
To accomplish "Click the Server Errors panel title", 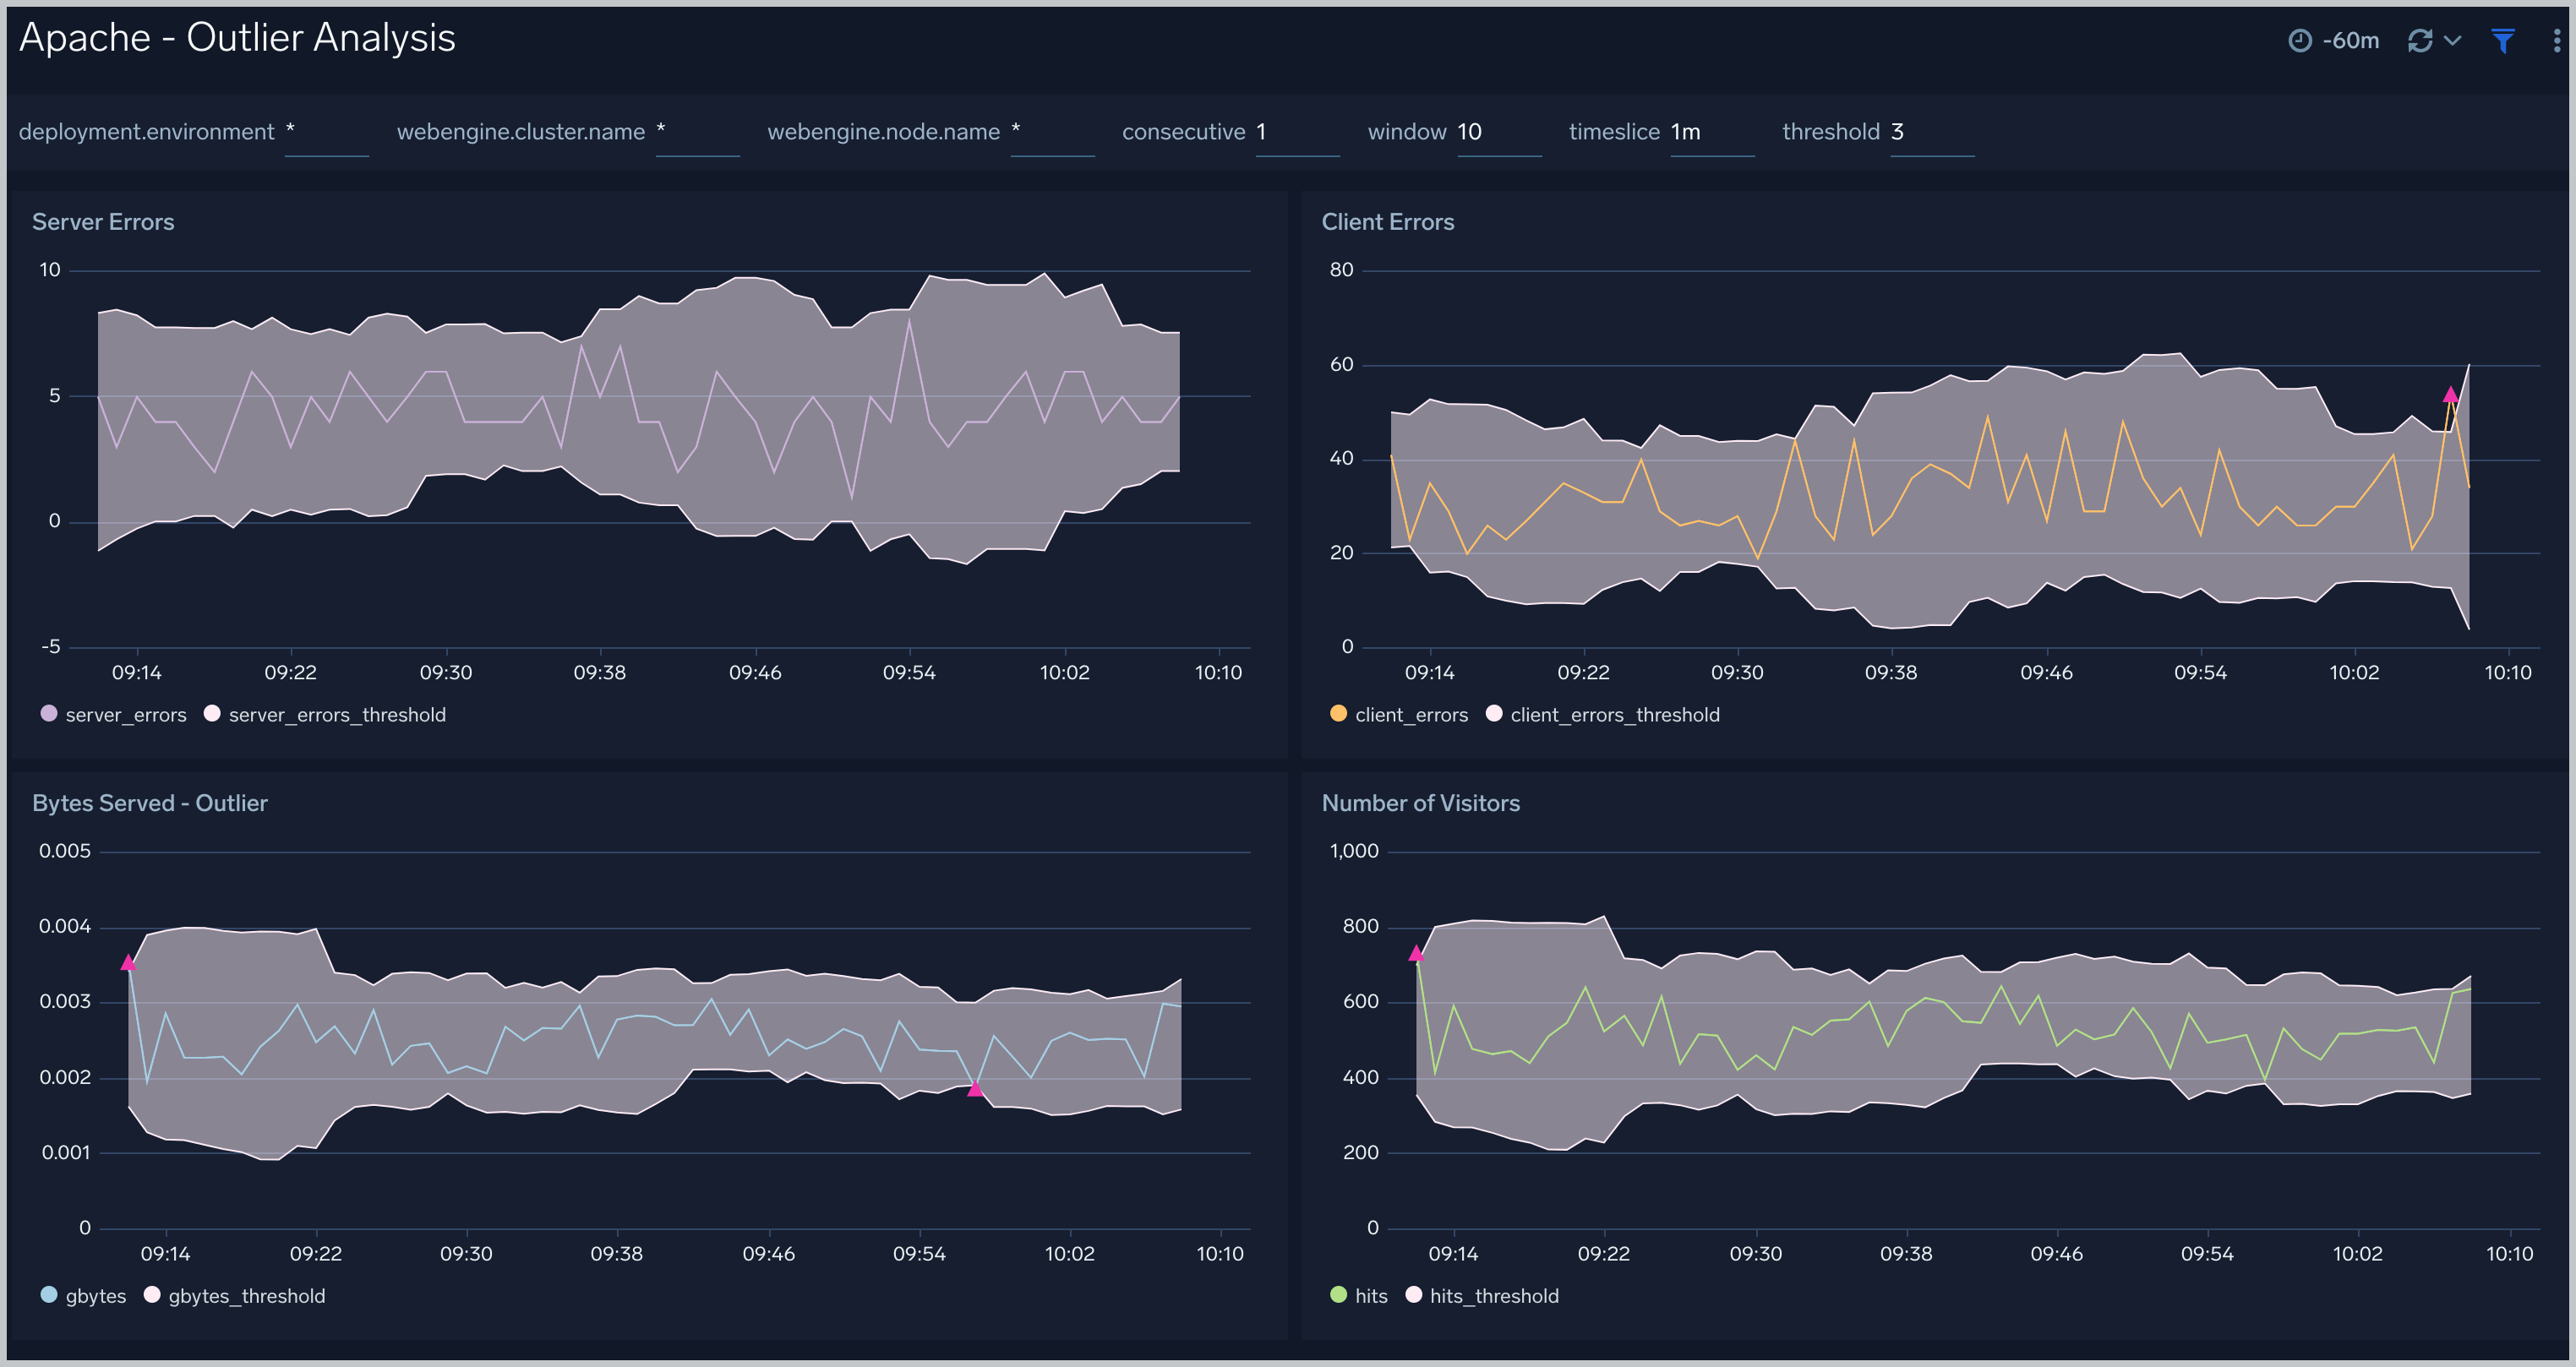I will [x=103, y=222].
